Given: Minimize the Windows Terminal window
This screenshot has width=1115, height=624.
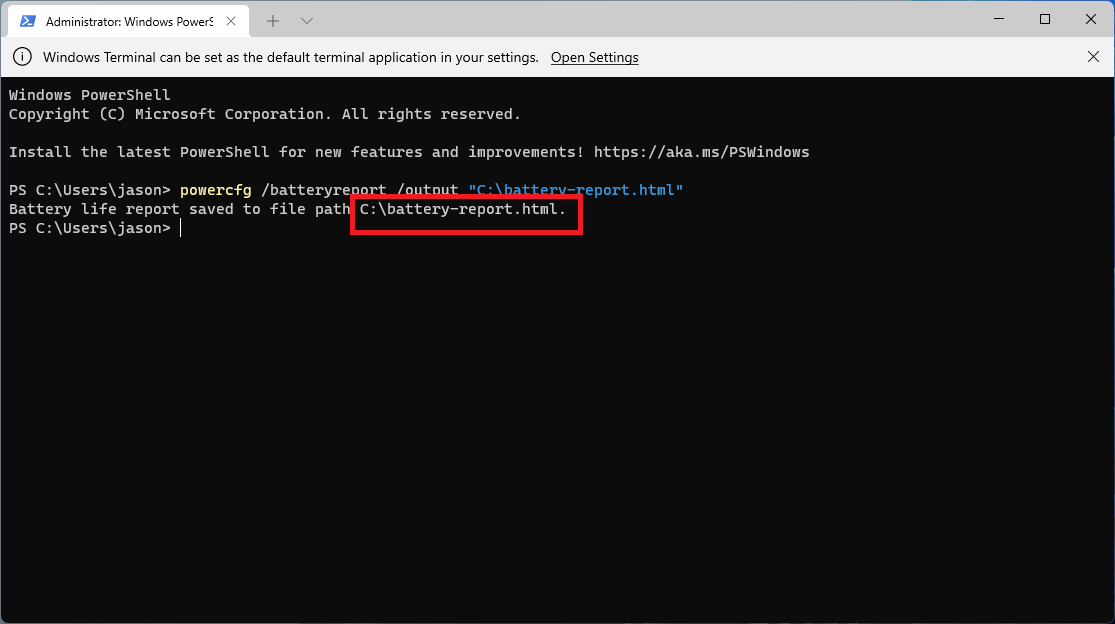Looking at the screenshot, I should coord(997,19).
